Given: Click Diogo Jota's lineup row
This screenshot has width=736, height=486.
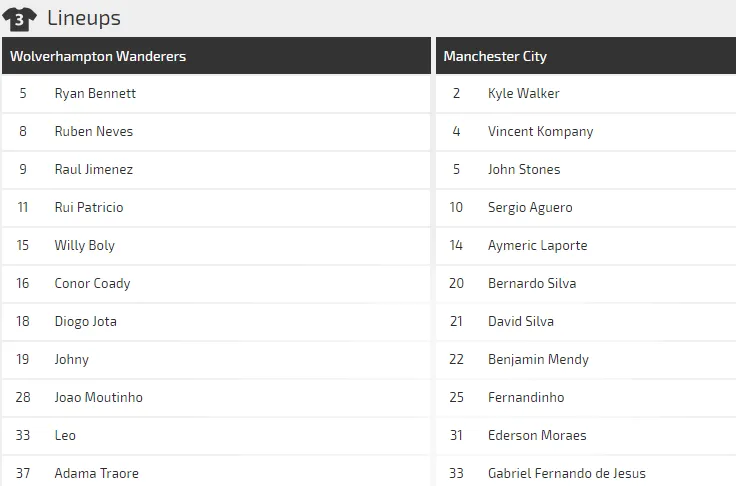Looking at the screenshot, I should pos(85,321).
